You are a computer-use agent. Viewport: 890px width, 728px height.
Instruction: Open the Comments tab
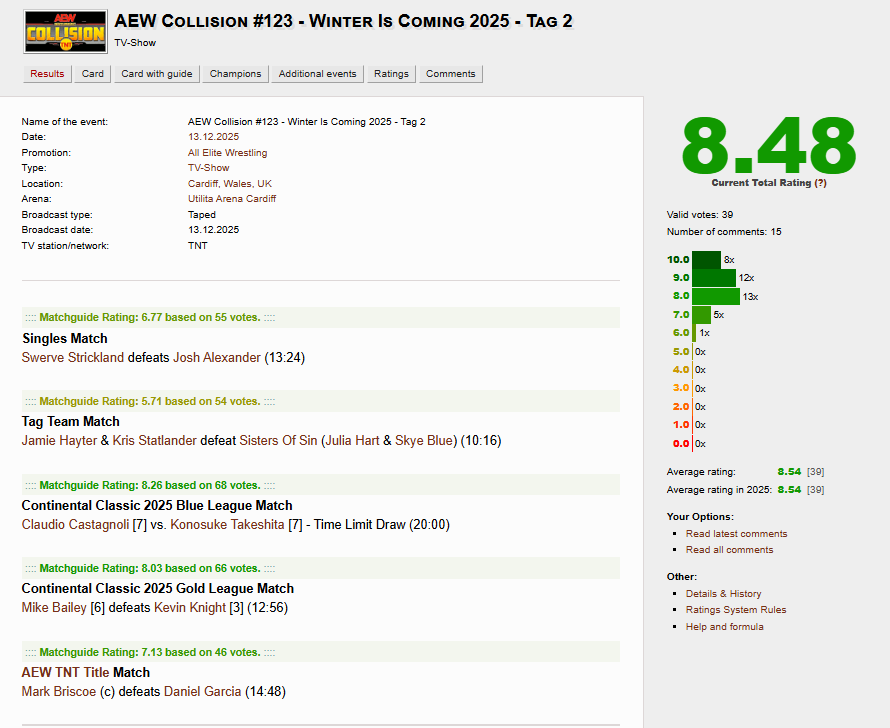click(451, 74)
